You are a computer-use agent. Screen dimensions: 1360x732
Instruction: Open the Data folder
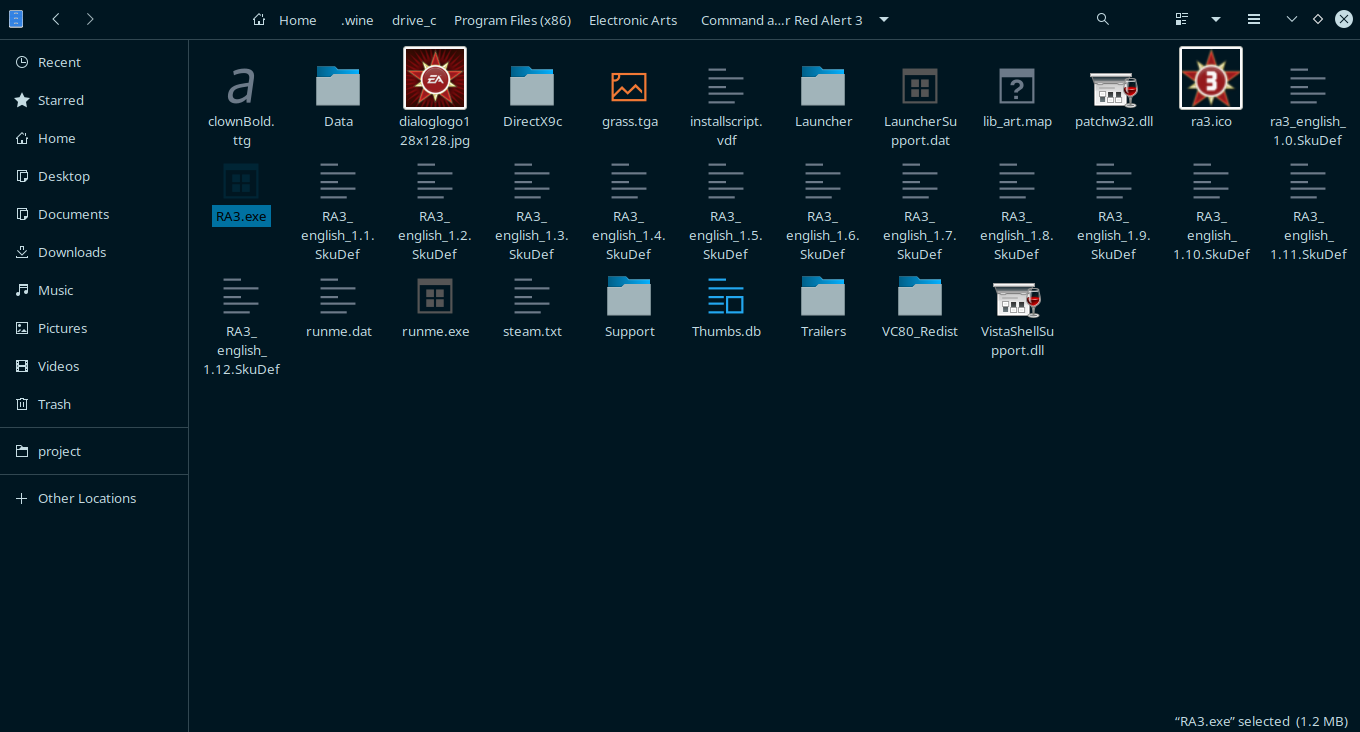click(x=338, y=86)
